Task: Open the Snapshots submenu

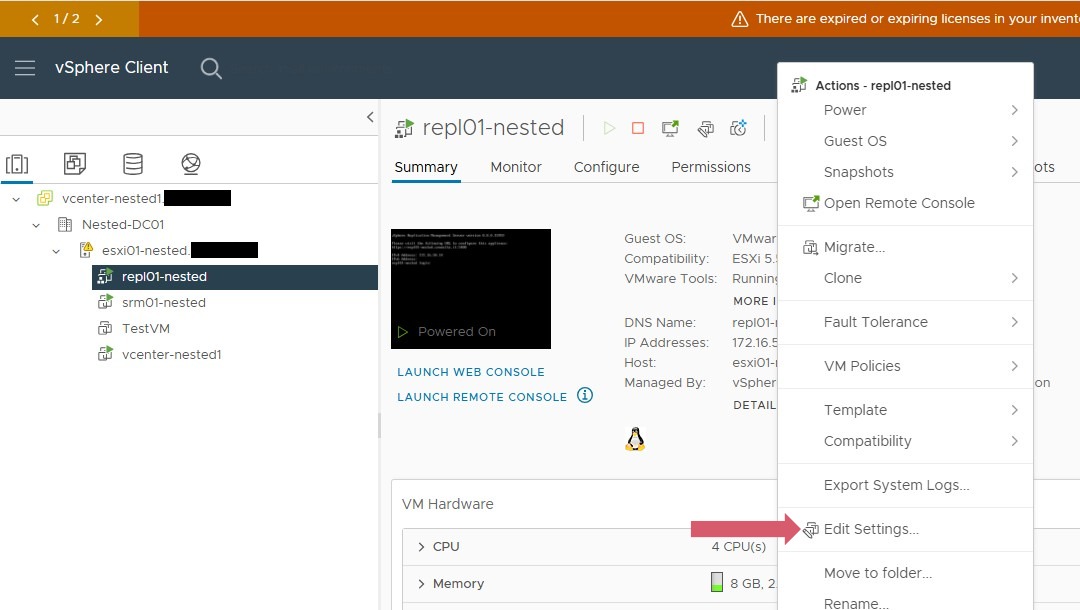Action: pyautogui.click(x=905, y=172)
